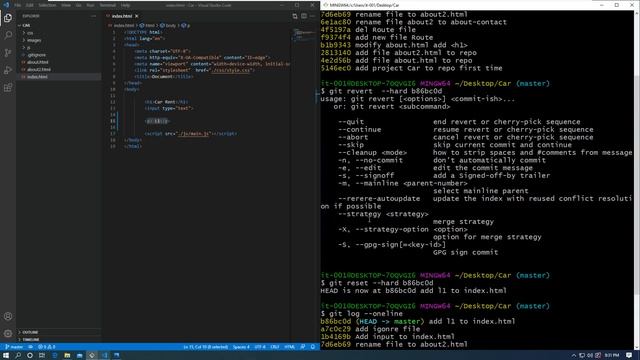Open the View menu
The height and width of the screenshot is (360, 640).
(x=66, y=5)
